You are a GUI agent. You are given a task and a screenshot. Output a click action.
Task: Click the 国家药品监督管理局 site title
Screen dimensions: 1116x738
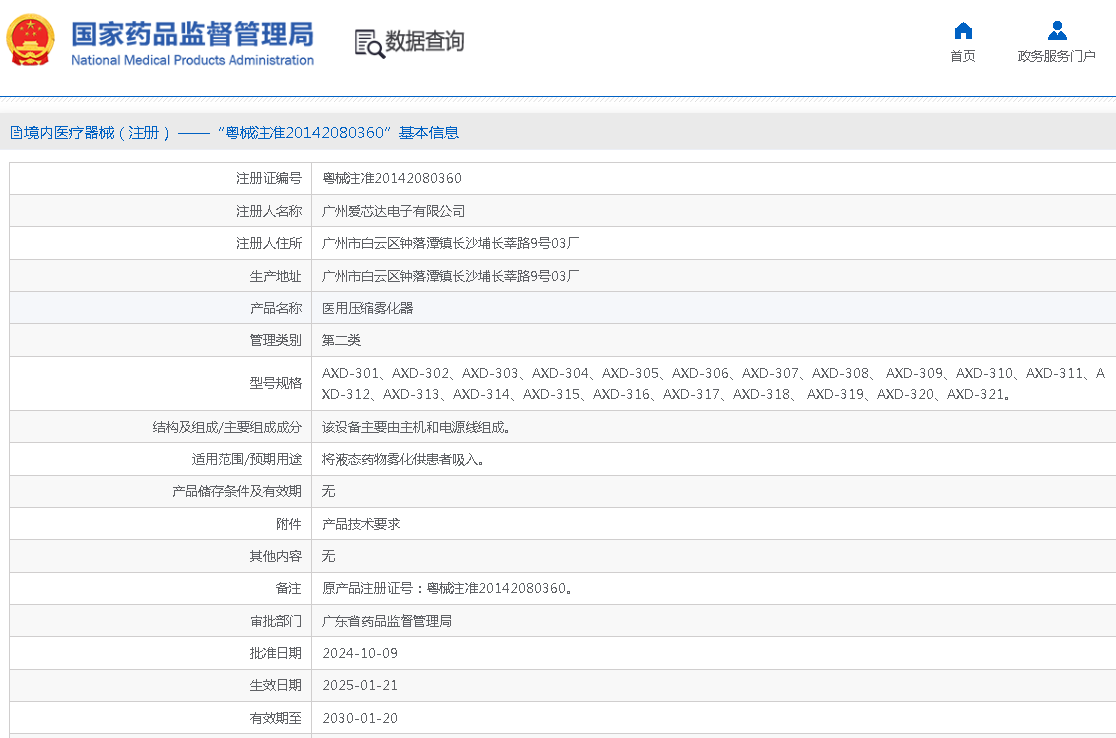pos(192,34)
